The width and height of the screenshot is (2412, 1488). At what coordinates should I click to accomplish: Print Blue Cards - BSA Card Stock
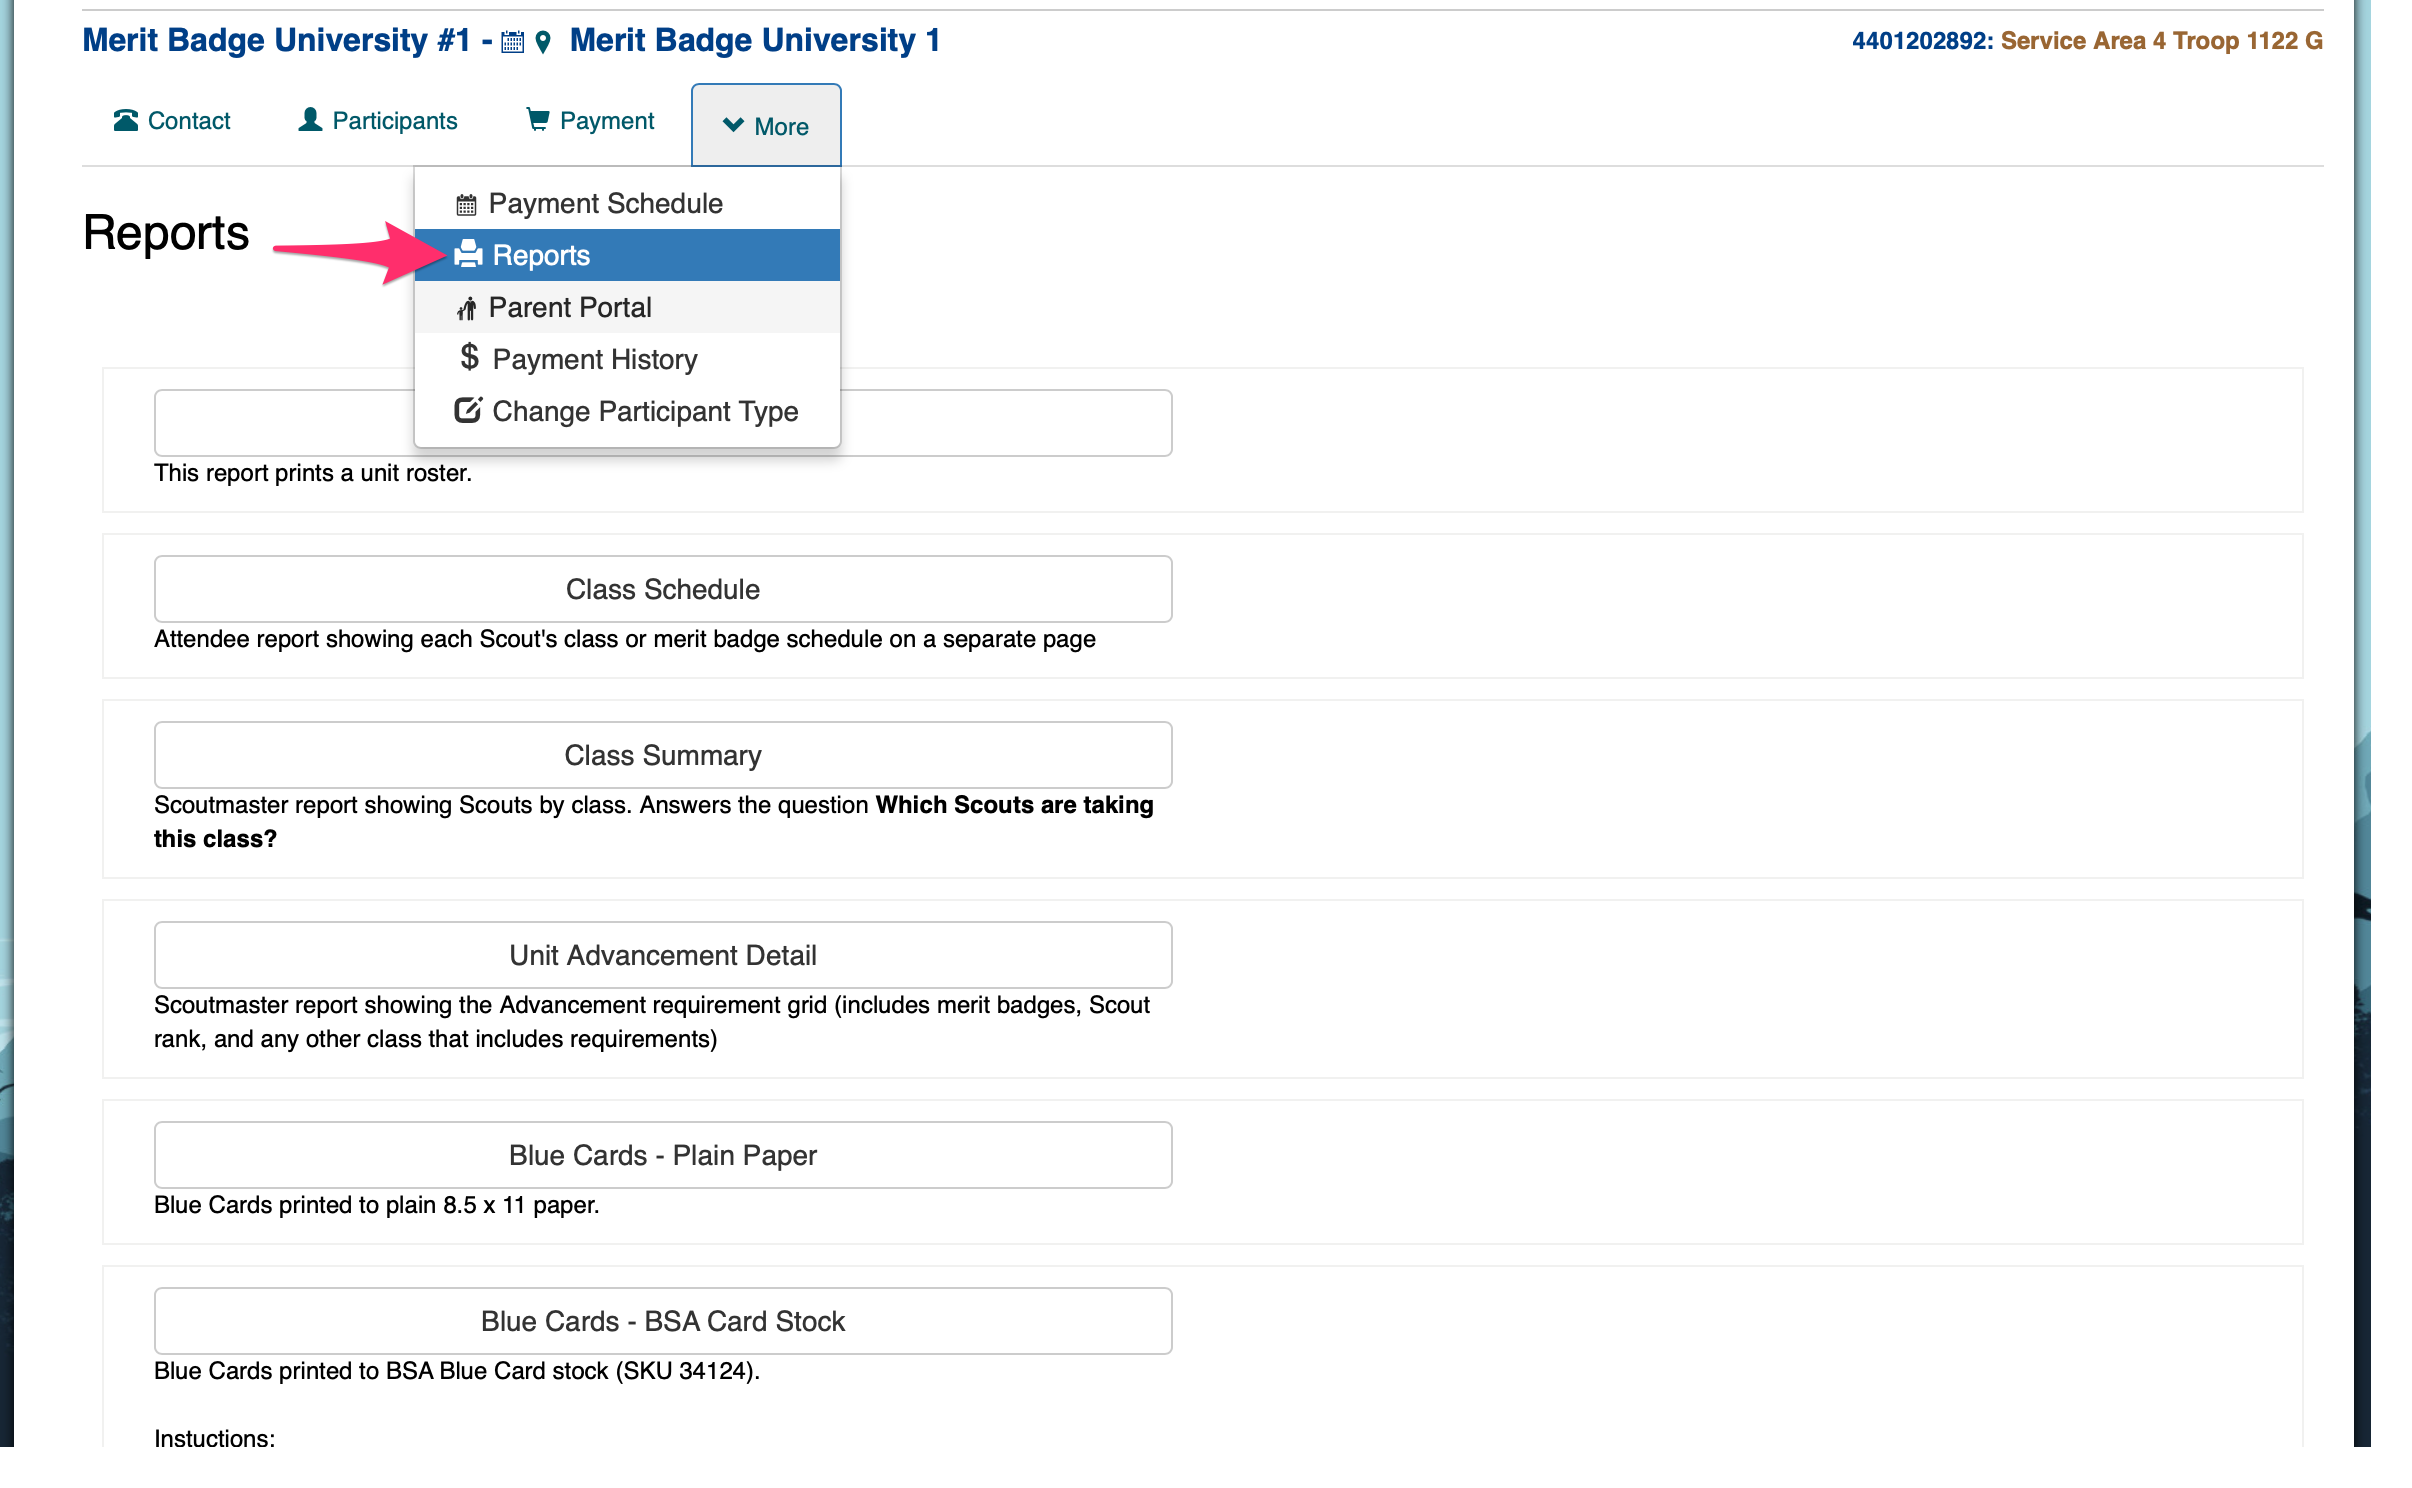[663, 1321]
